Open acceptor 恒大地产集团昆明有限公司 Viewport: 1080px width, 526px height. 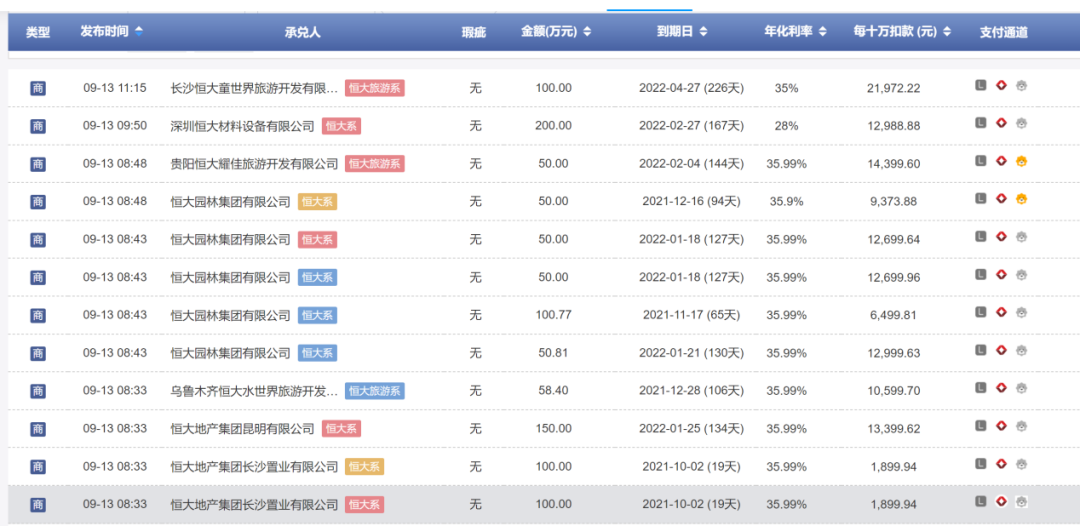point(242,429)
